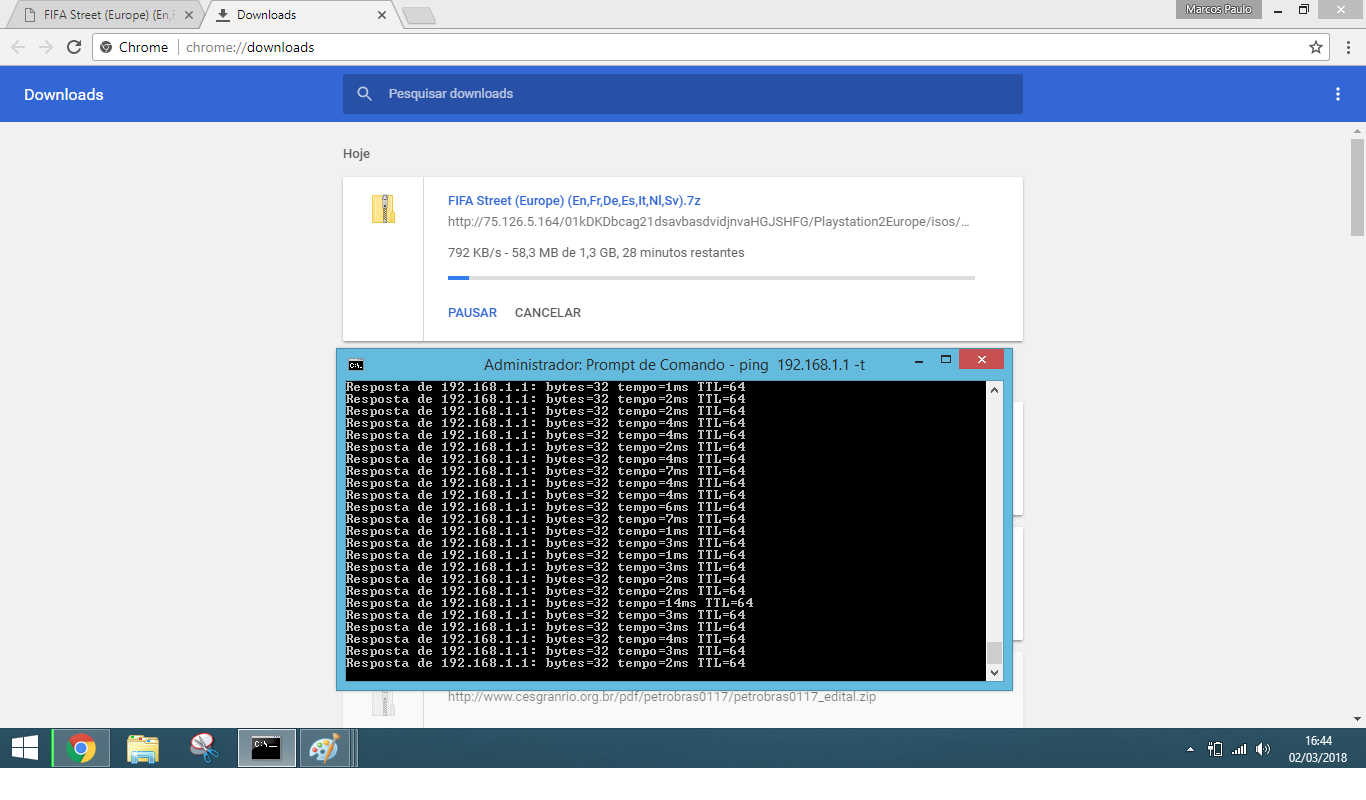Open the 75.126.5.164 download source URL
Screen dimensions: 1366x800
point(709,222)
